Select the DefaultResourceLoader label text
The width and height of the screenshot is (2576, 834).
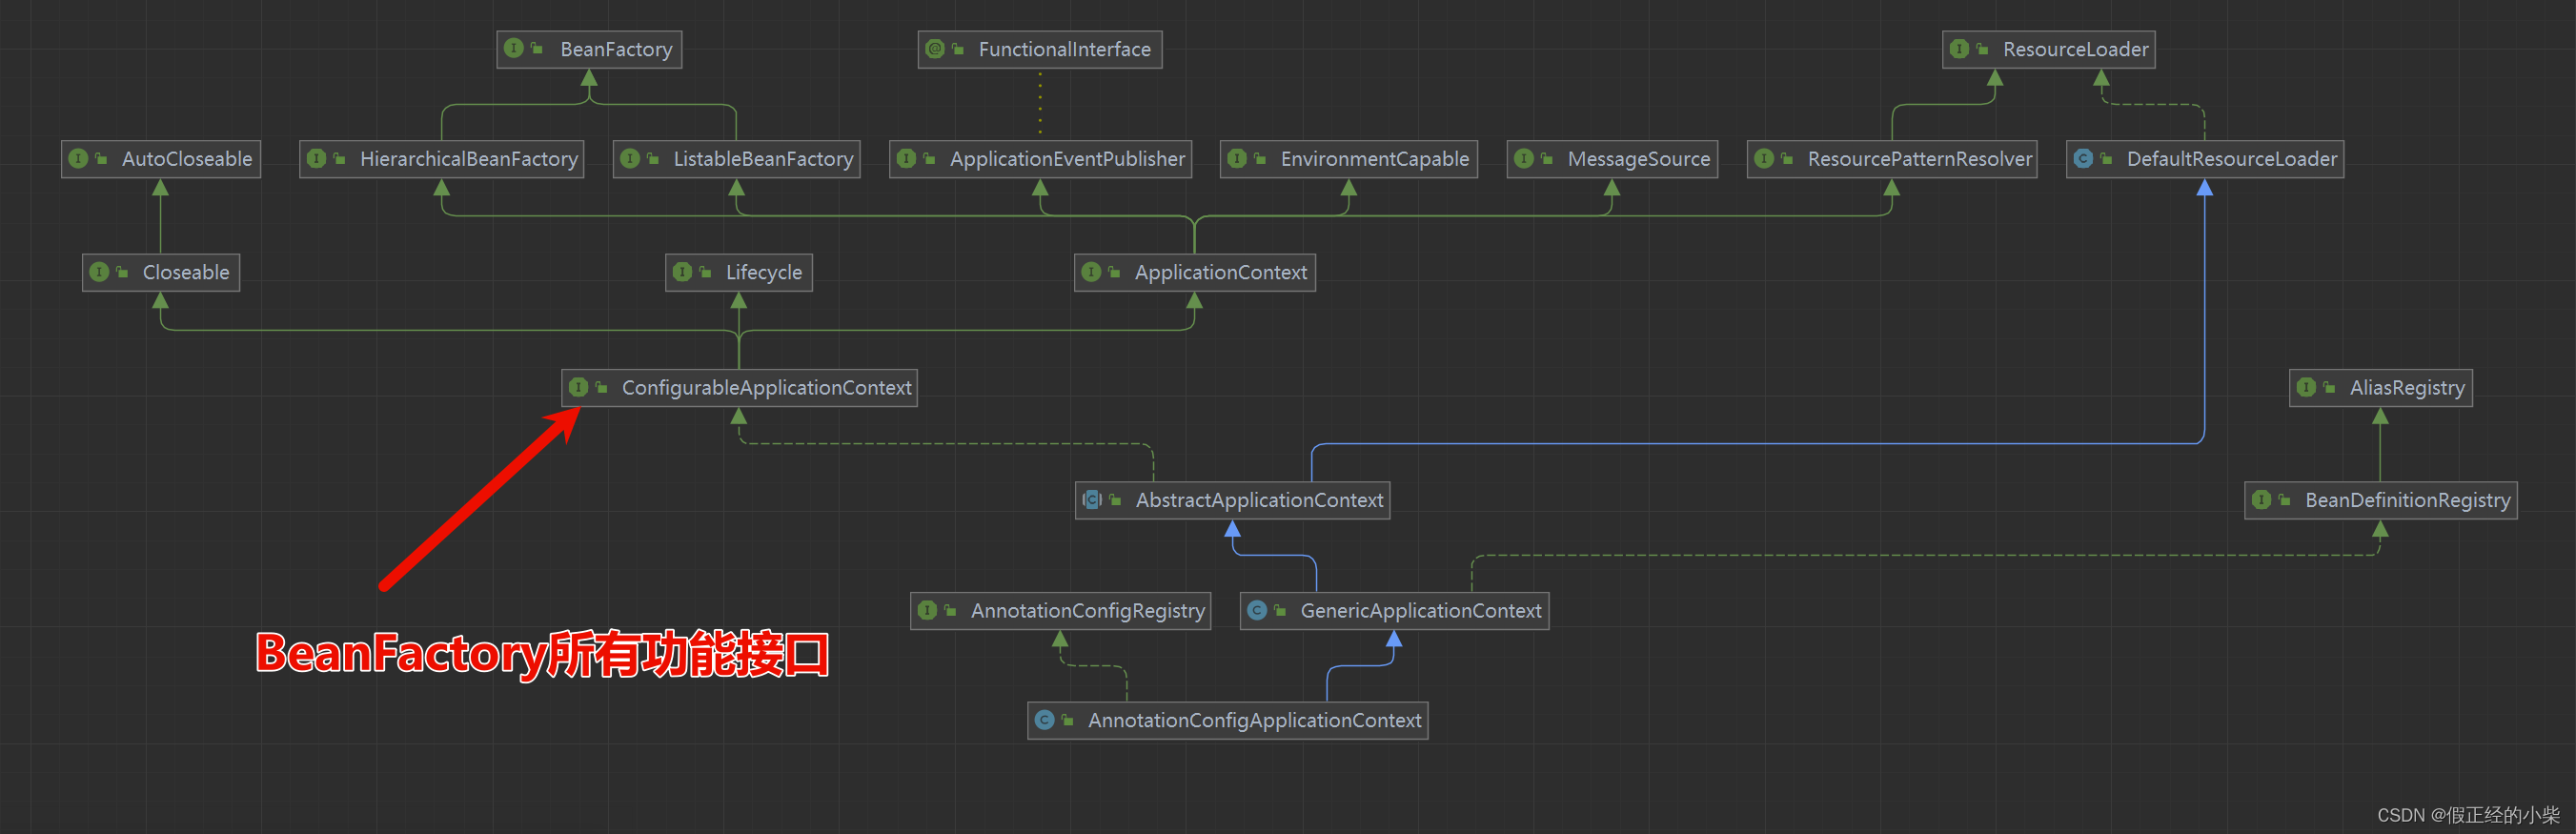click(x=2232, y=159)
